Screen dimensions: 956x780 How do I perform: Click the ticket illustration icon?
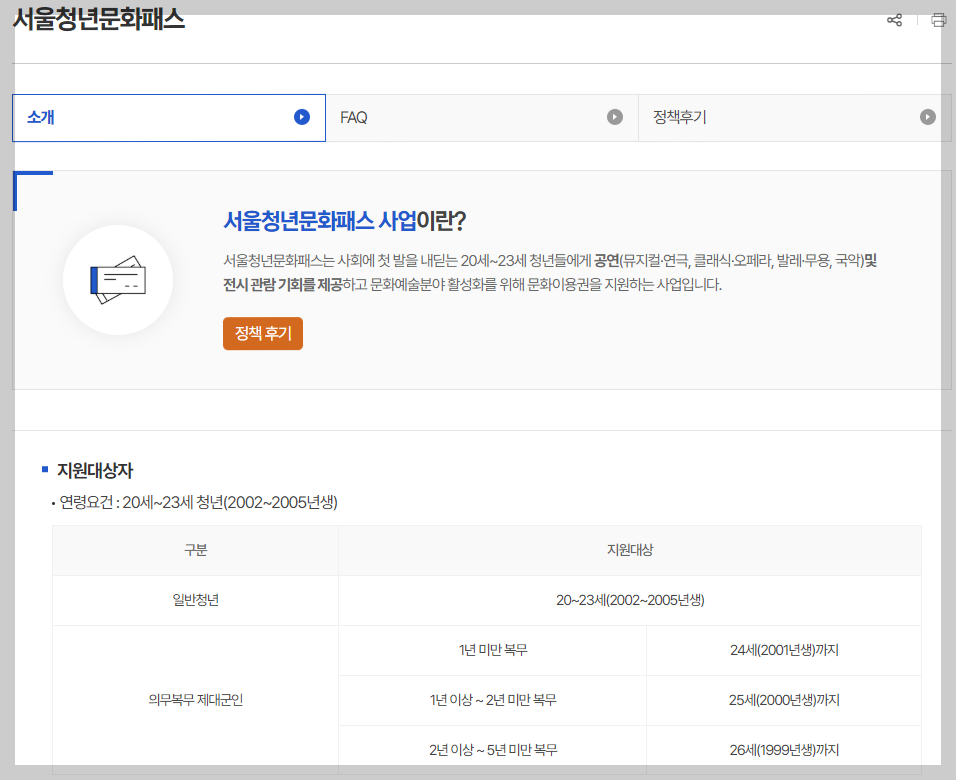pos(118,280)
